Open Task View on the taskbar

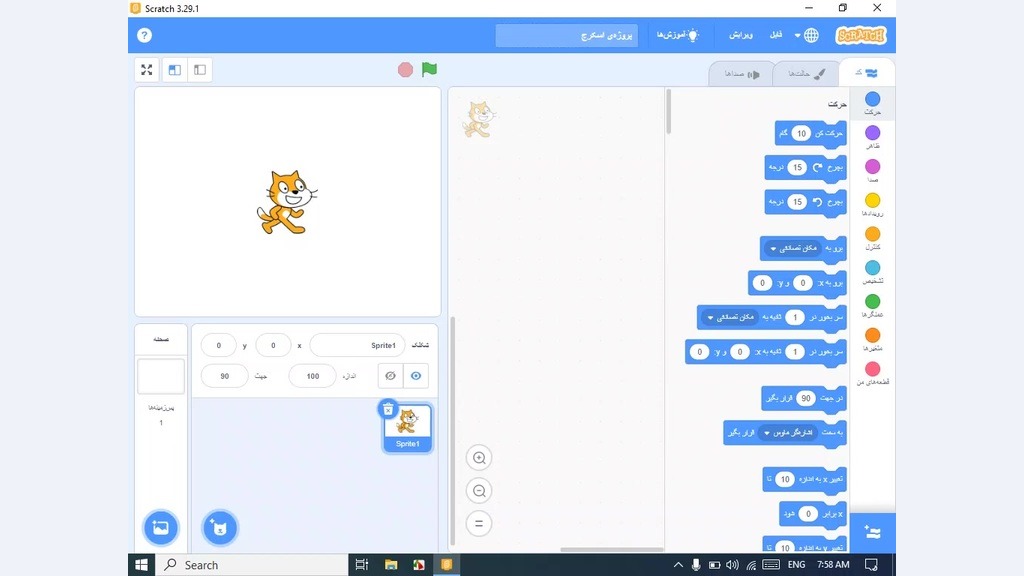pos(362,565)
